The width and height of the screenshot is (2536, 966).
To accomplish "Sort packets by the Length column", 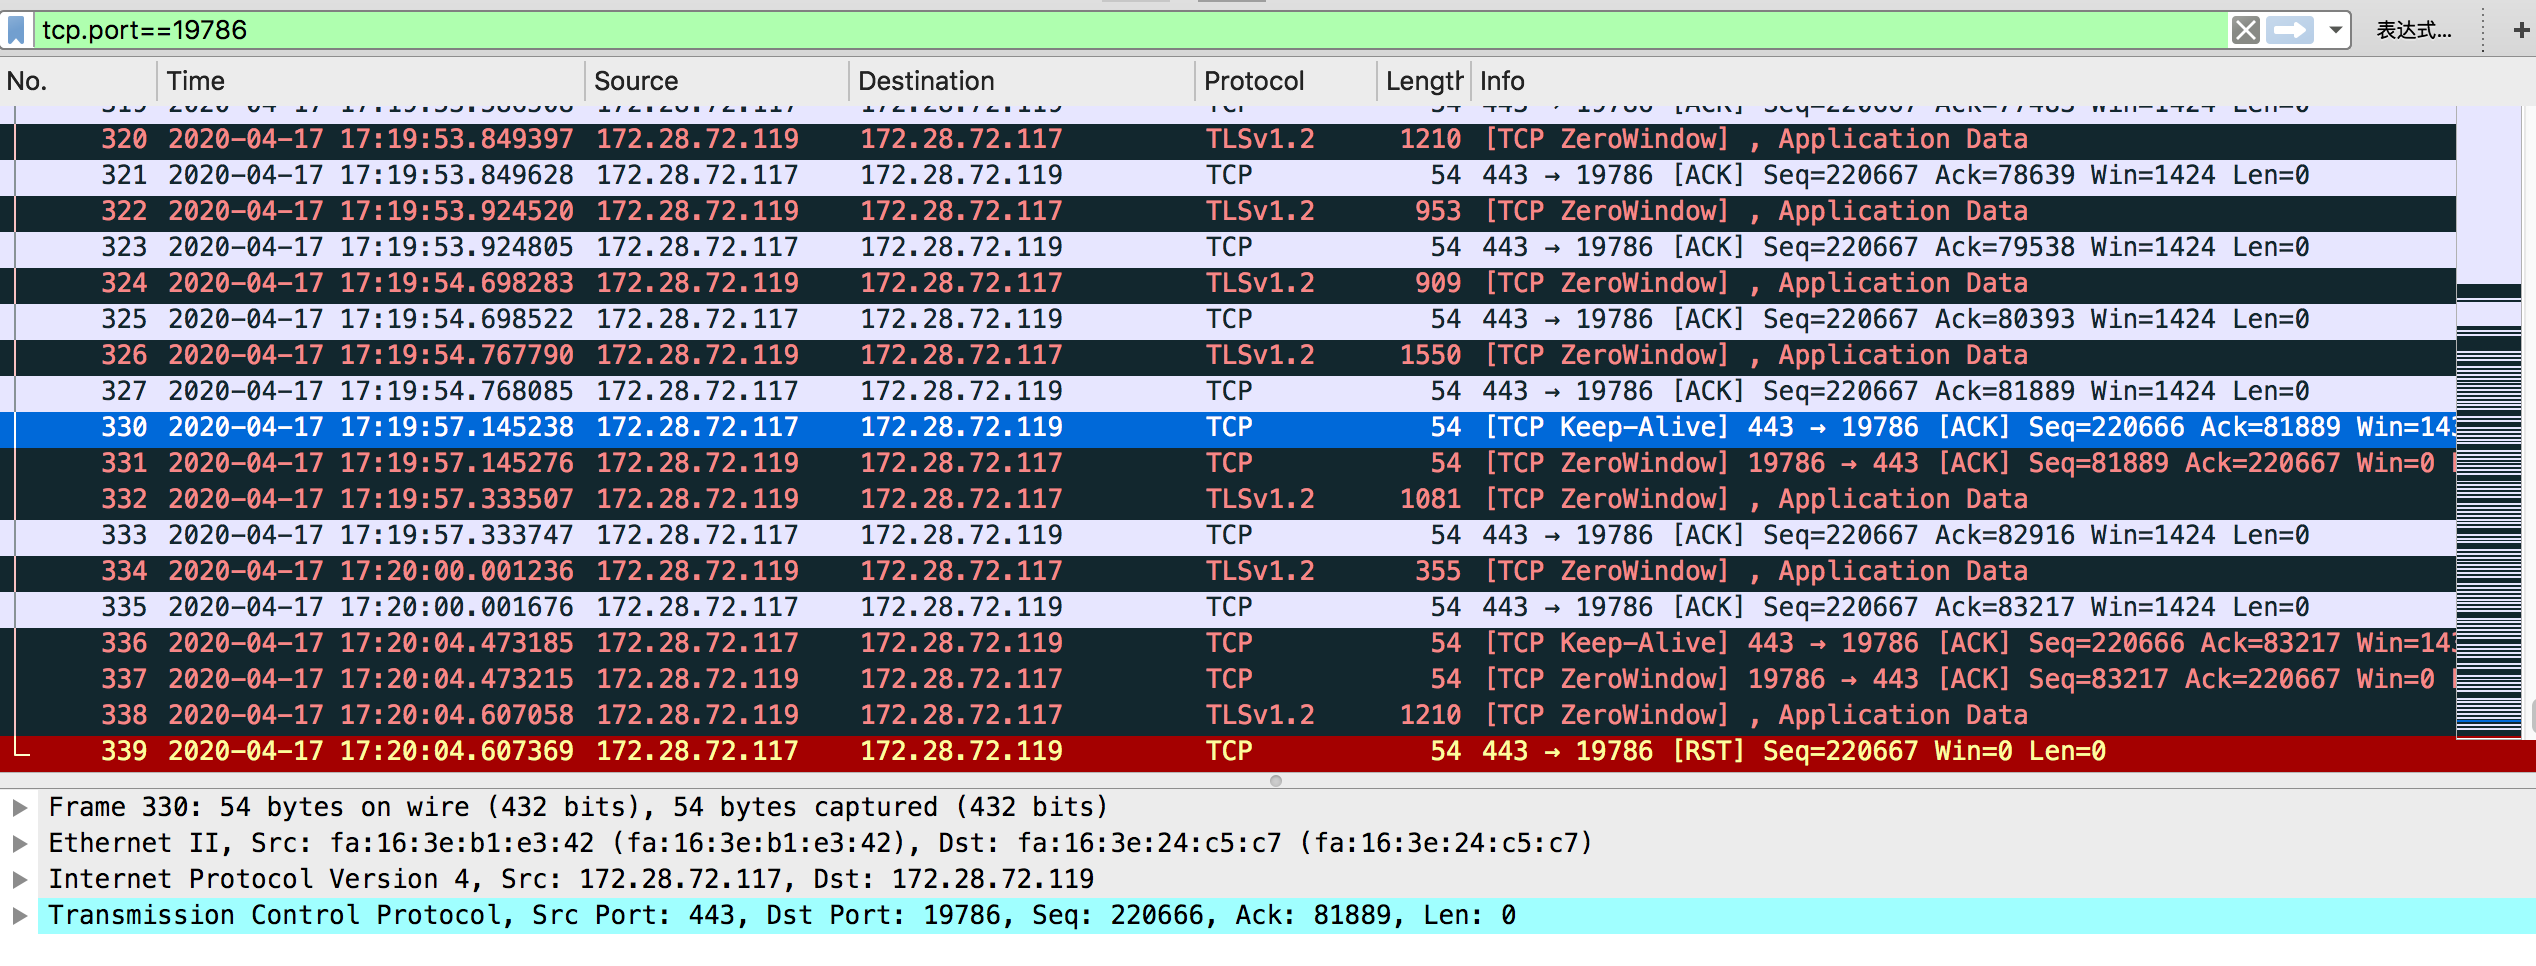I will tap(1420, 81).
